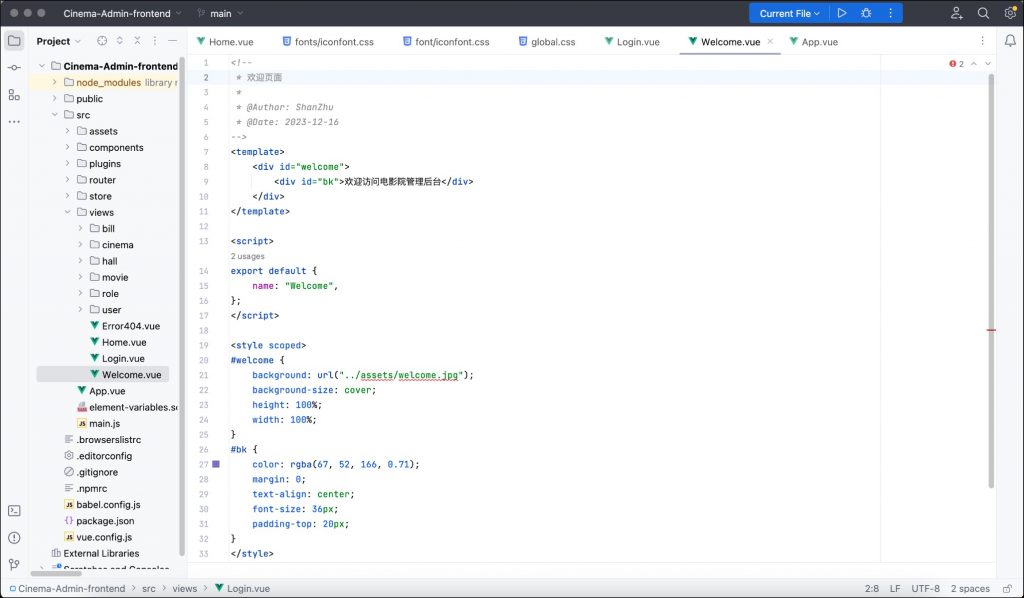Click the Debug bug icon
Image resolution: width=1024 pixels, height=598 pixels.
tap(866, 13)
